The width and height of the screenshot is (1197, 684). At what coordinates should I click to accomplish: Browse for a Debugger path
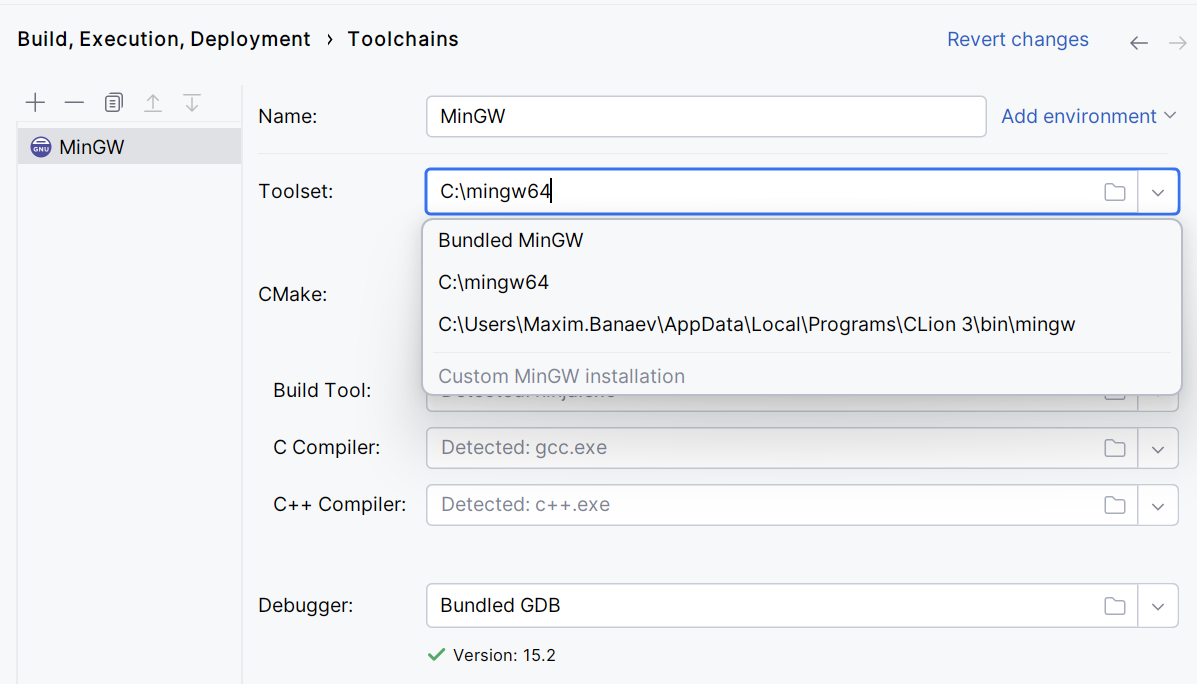pyautogui.click(x=1115, y=605)
